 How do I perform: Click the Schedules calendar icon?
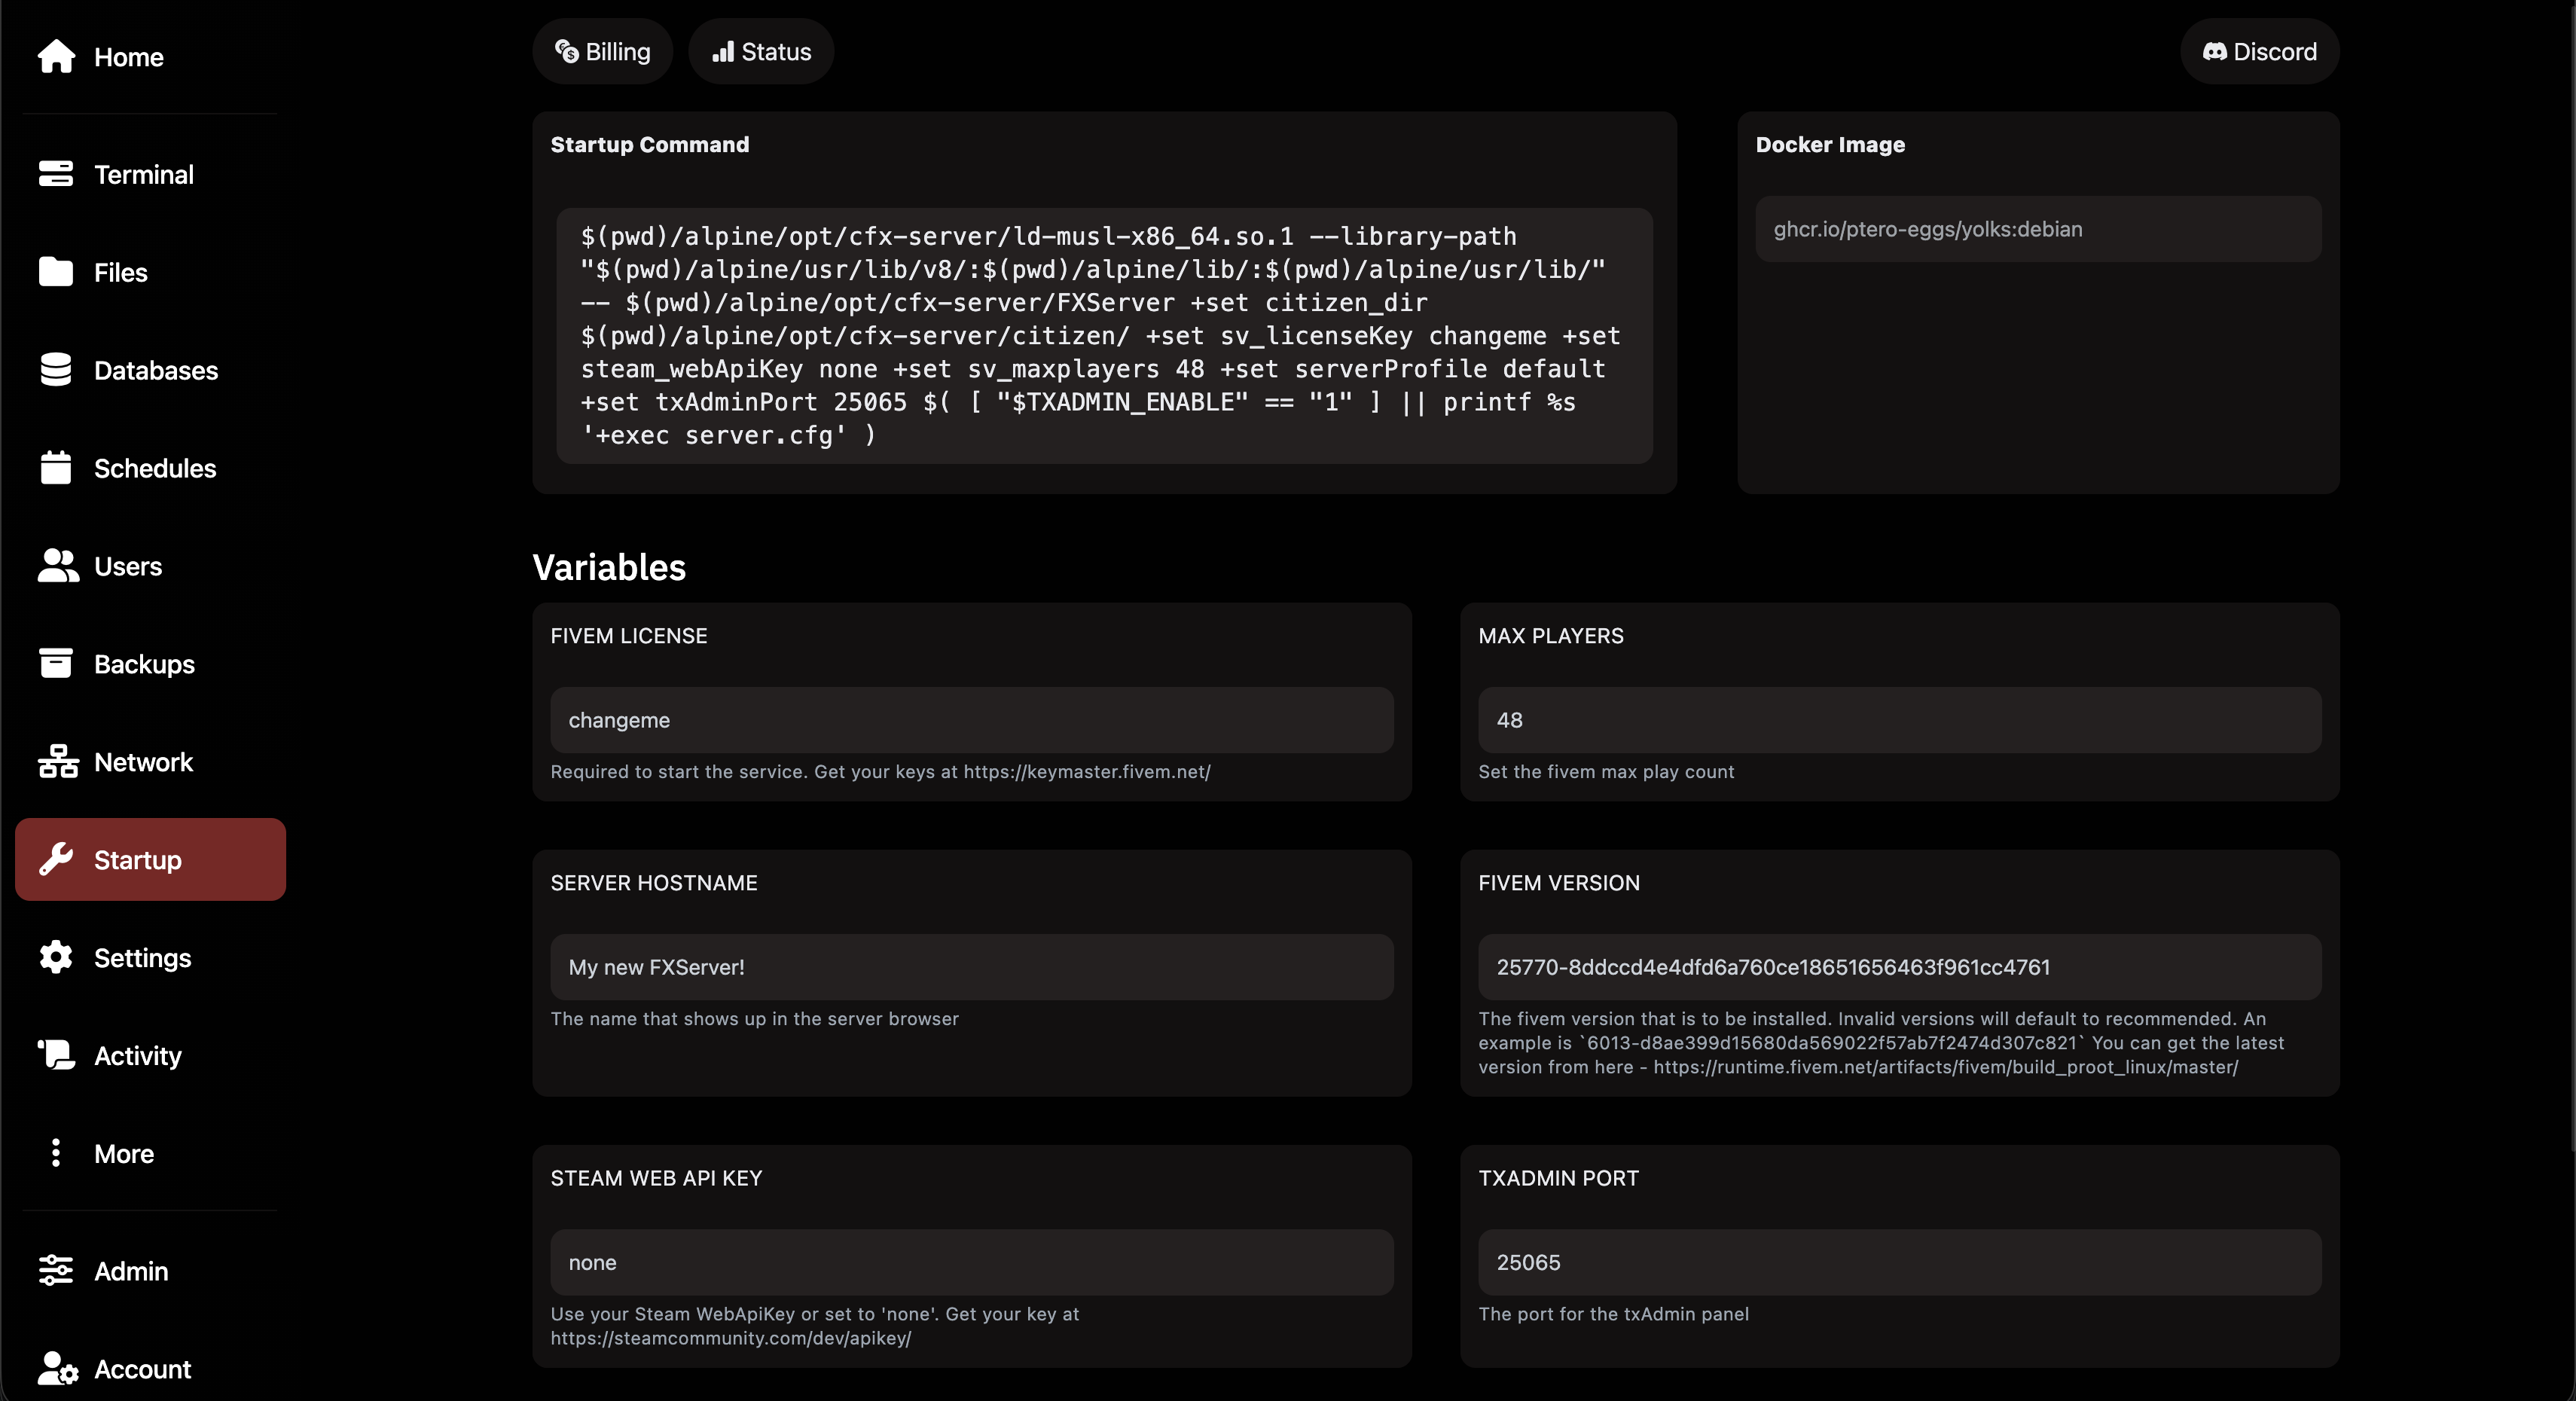[56, 468]
